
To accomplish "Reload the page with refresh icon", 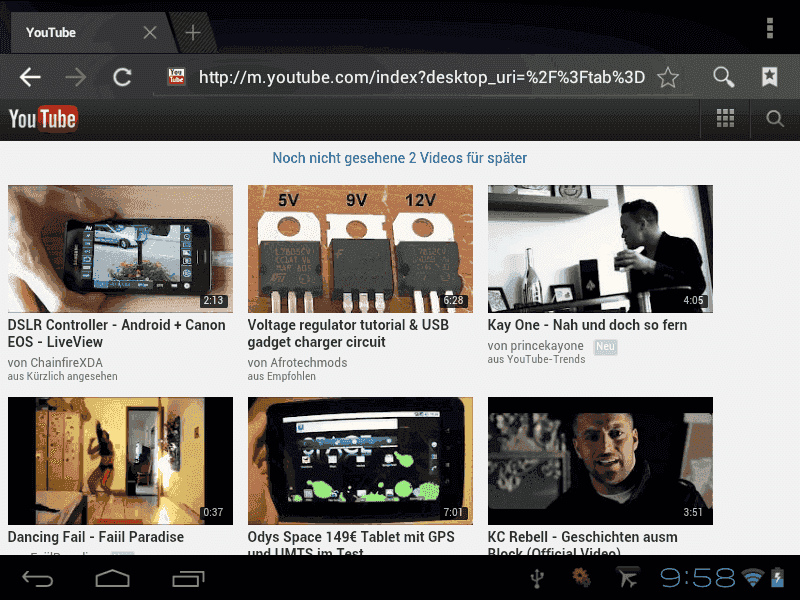I will [122, 77].
